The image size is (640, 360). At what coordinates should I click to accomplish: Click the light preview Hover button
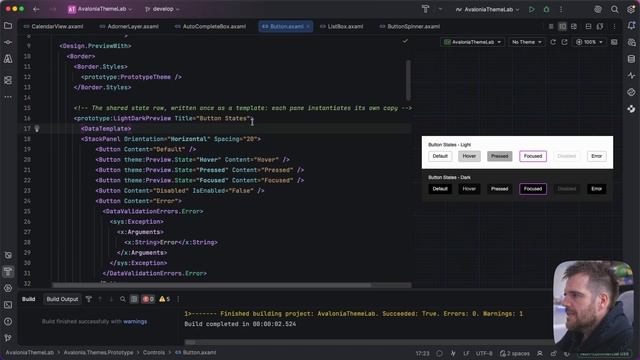pyautogui.click(x=469, y=156)
